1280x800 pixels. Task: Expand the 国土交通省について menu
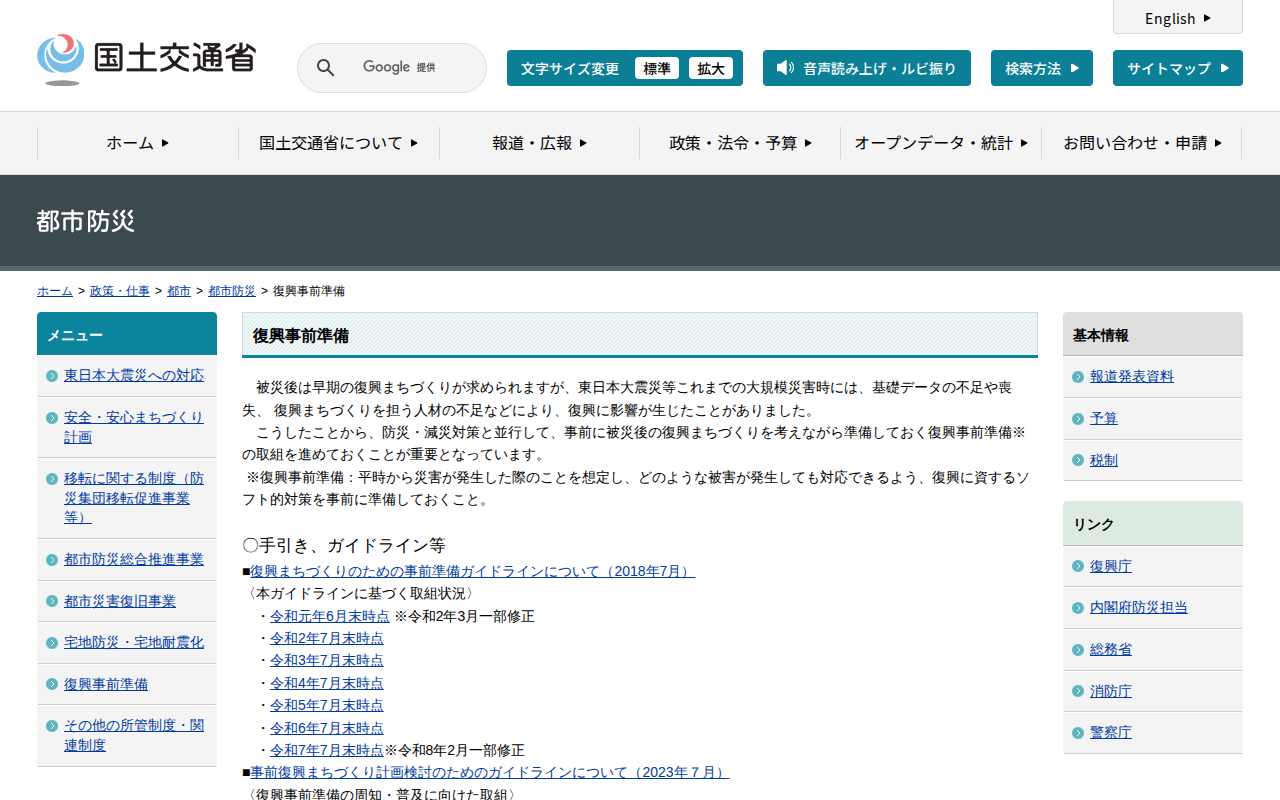tap(339, 143)
